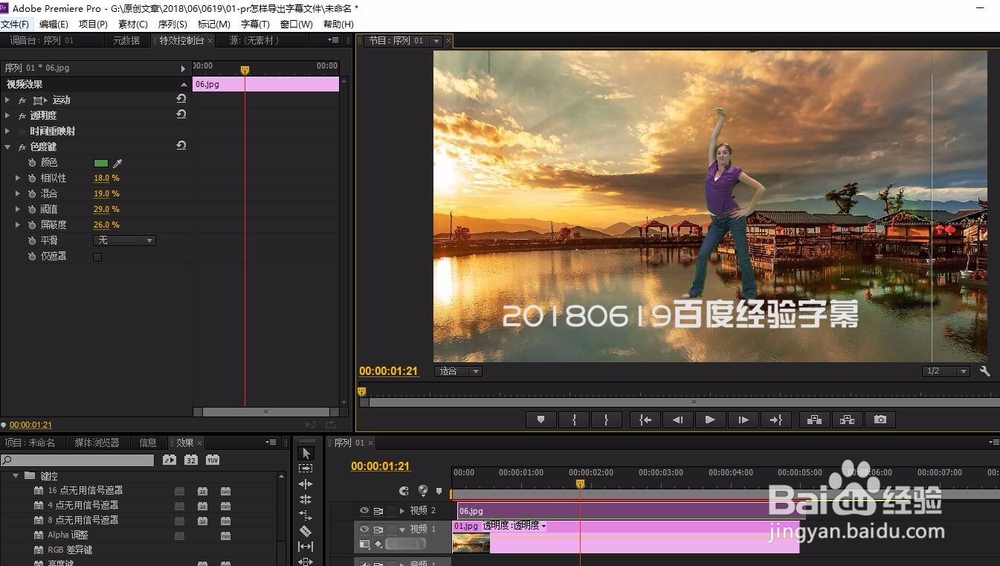Go to Out point
The width and height of the screenshot is (1000, 566).
776,420
